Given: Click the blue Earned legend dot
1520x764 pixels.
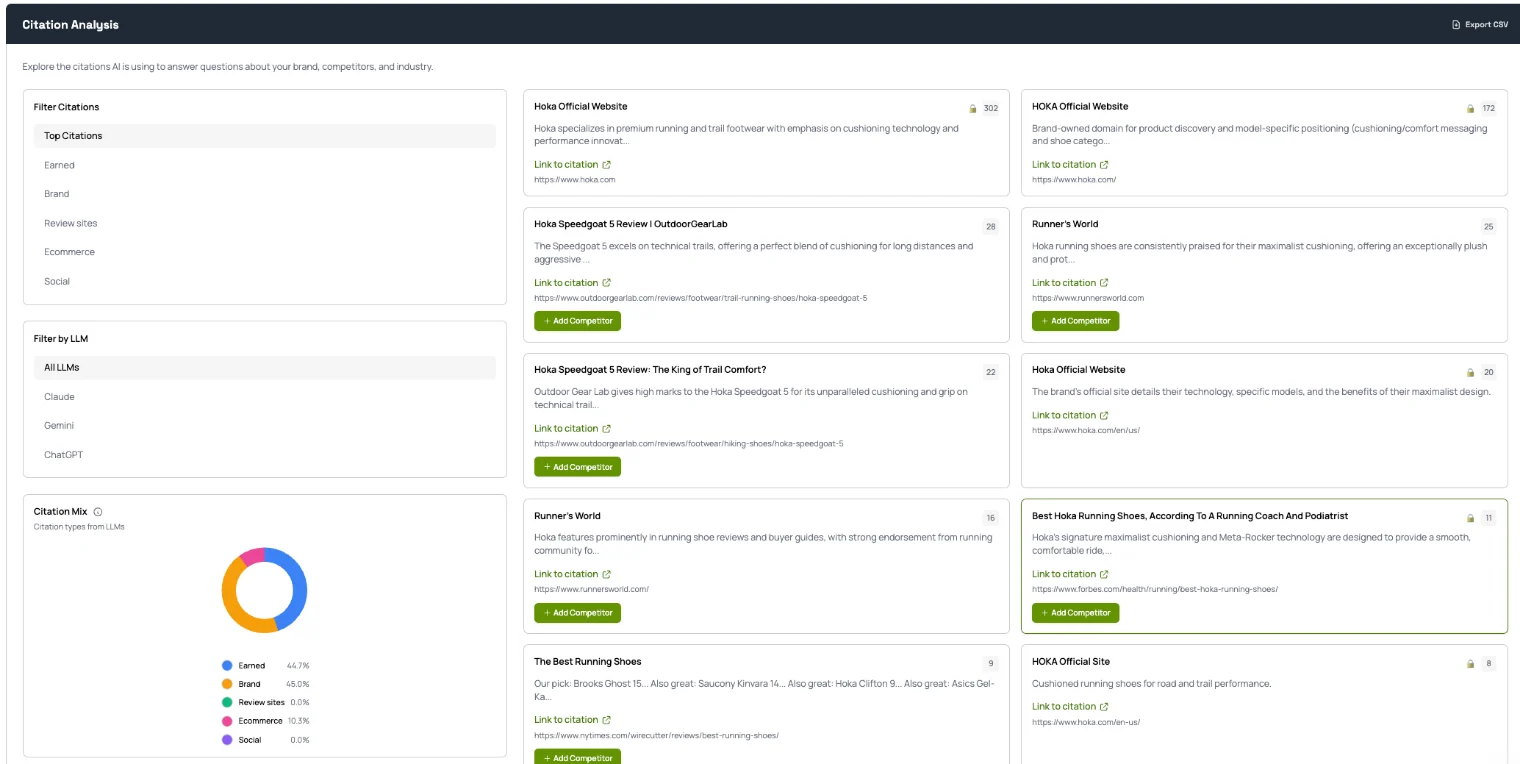Looking at the screenshot, I should pos(227,666).
